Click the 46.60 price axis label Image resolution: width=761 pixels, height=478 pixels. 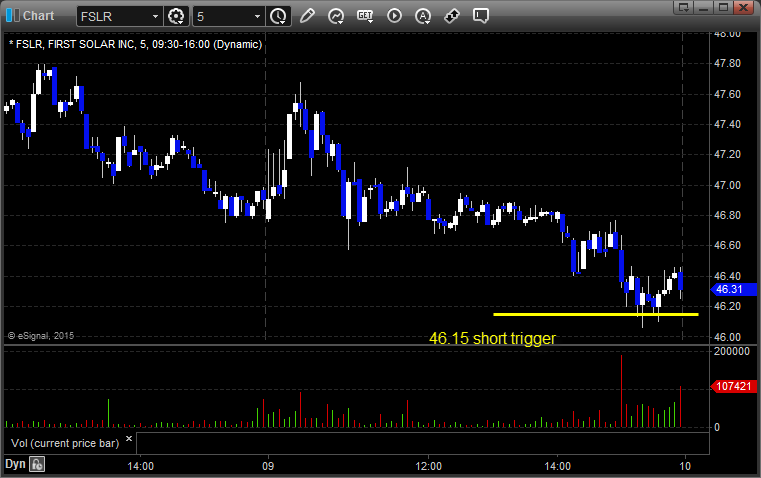(728, 246)
